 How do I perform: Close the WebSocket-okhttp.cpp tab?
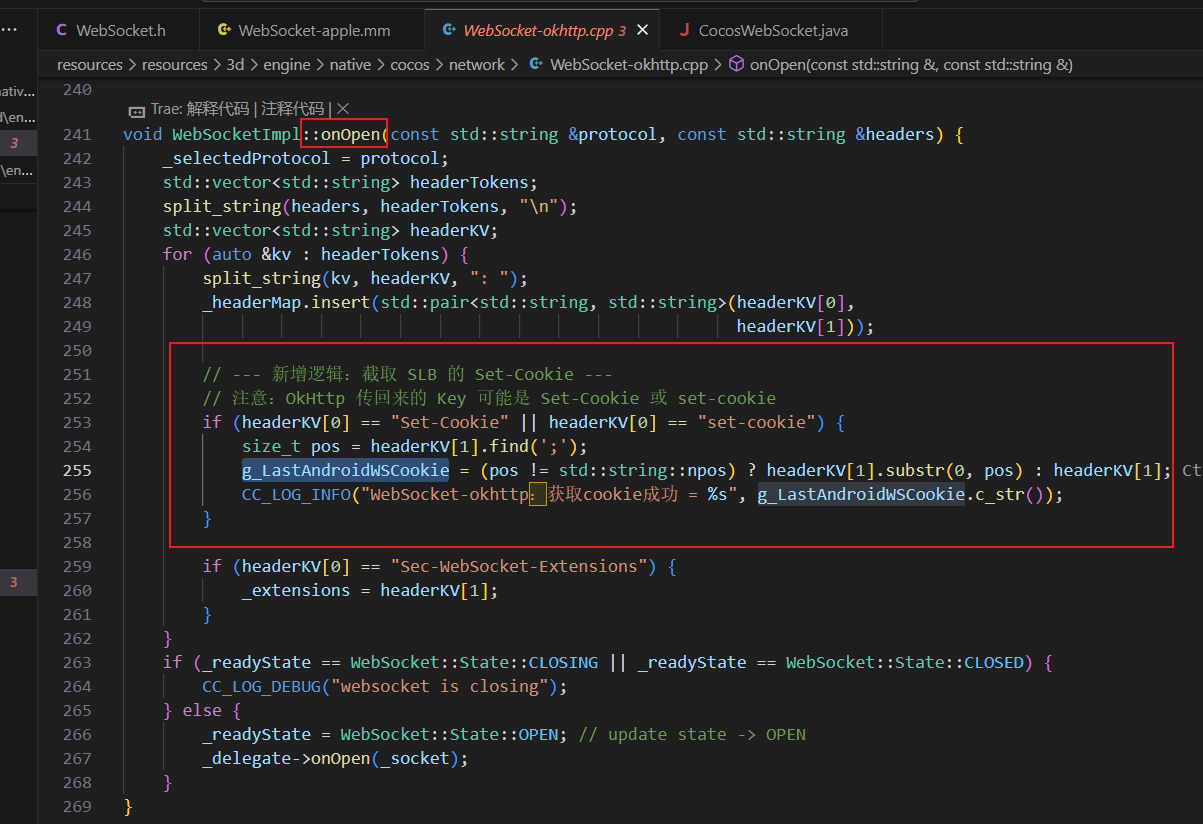pyautogui.click(x=643, y=30)
